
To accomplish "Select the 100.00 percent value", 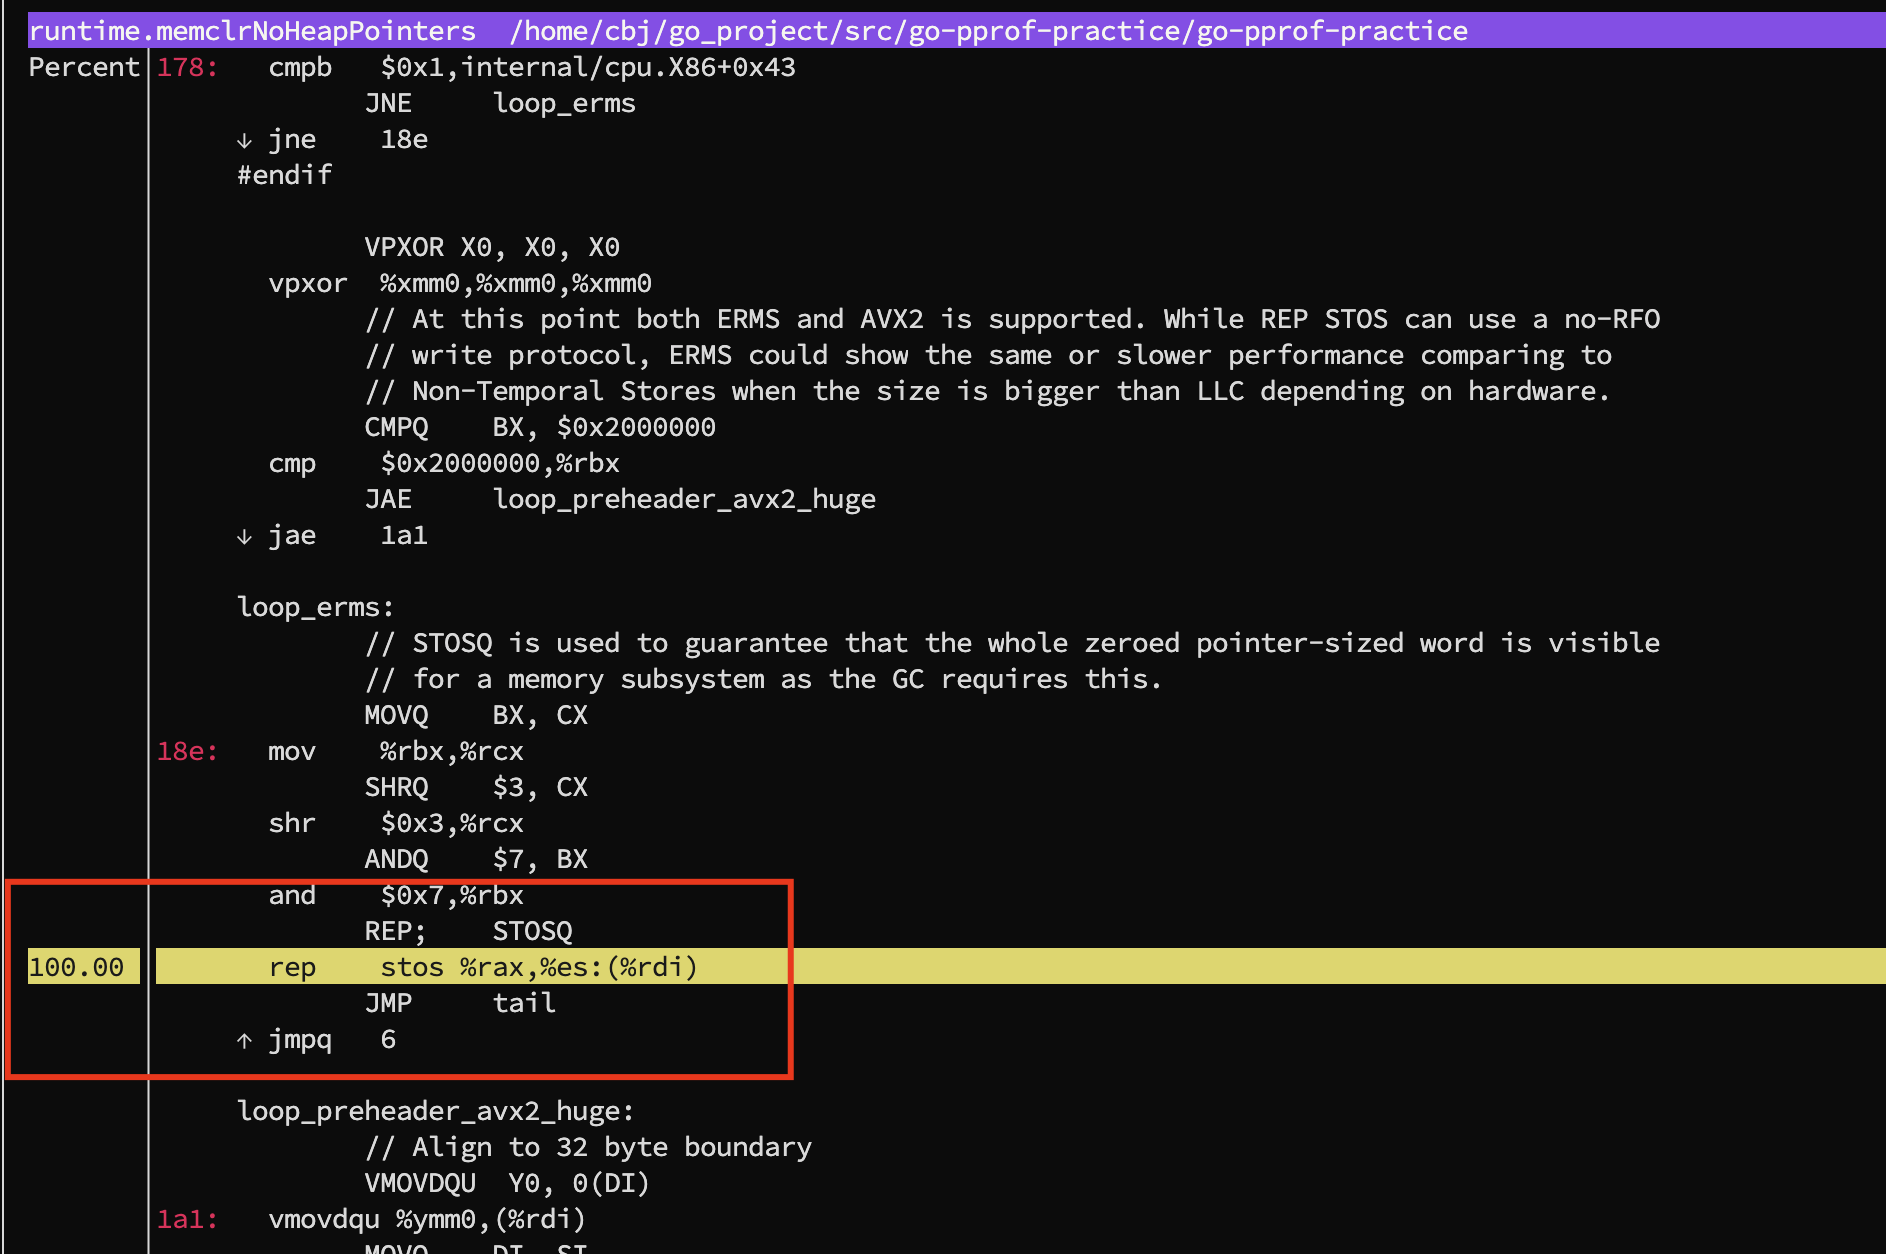I will pos(77,967).
